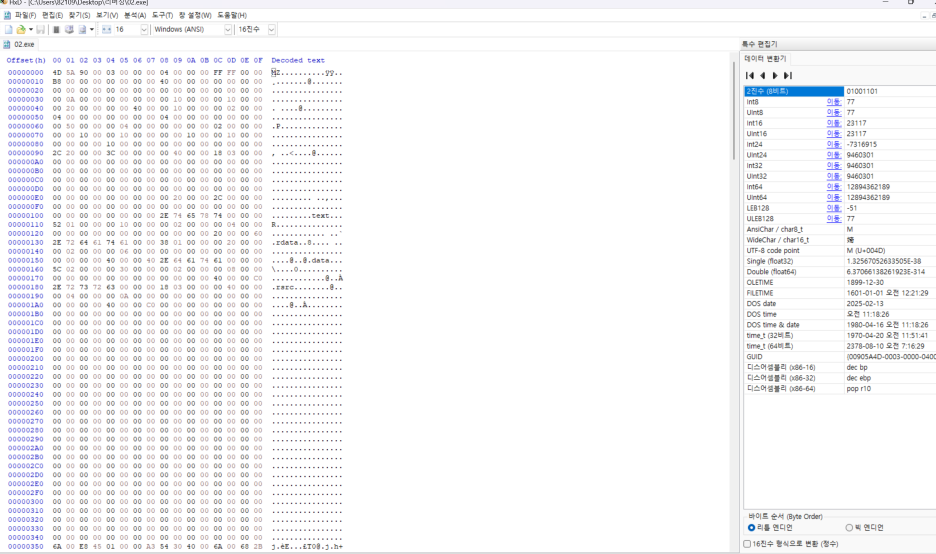Click the hex view vertical scrollbar thumb

[734, 110]
